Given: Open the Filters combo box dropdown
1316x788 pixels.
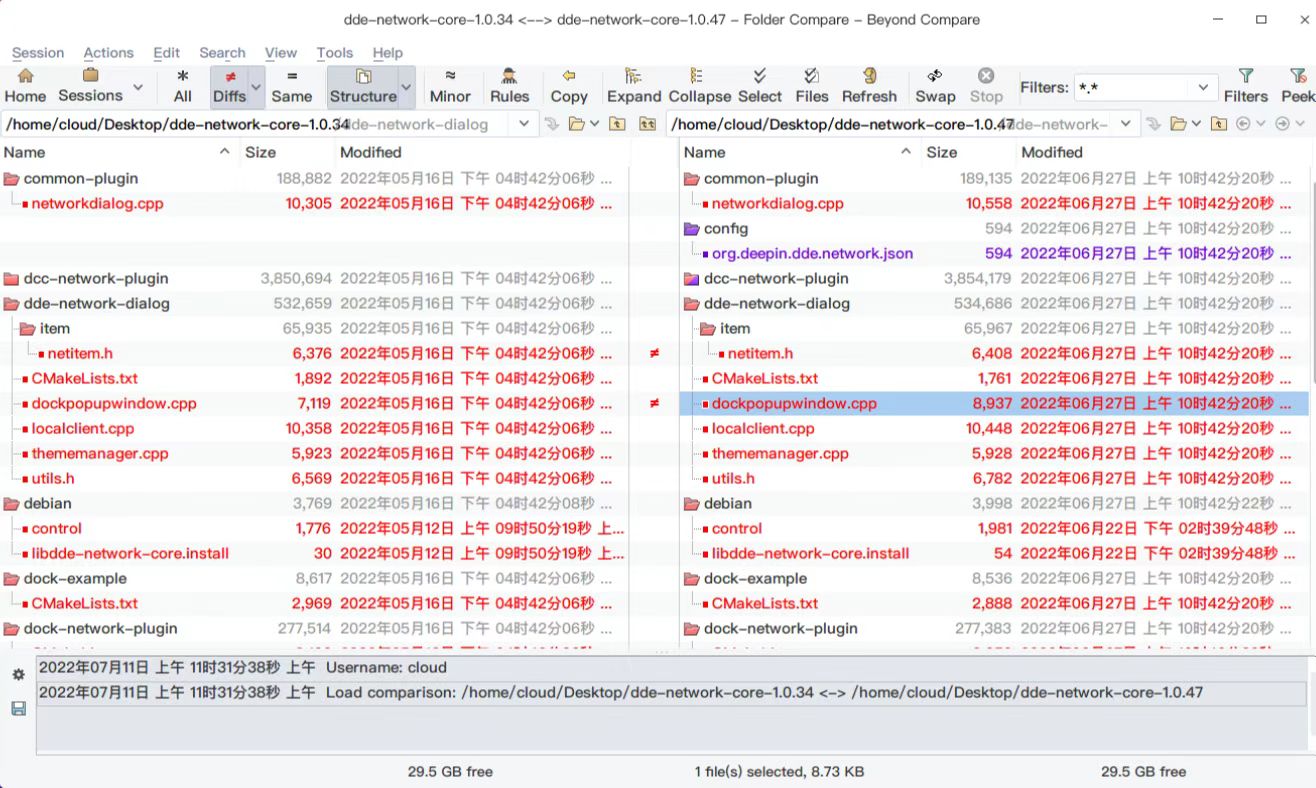Looking at the screenshot, I should click(1204, 88).
